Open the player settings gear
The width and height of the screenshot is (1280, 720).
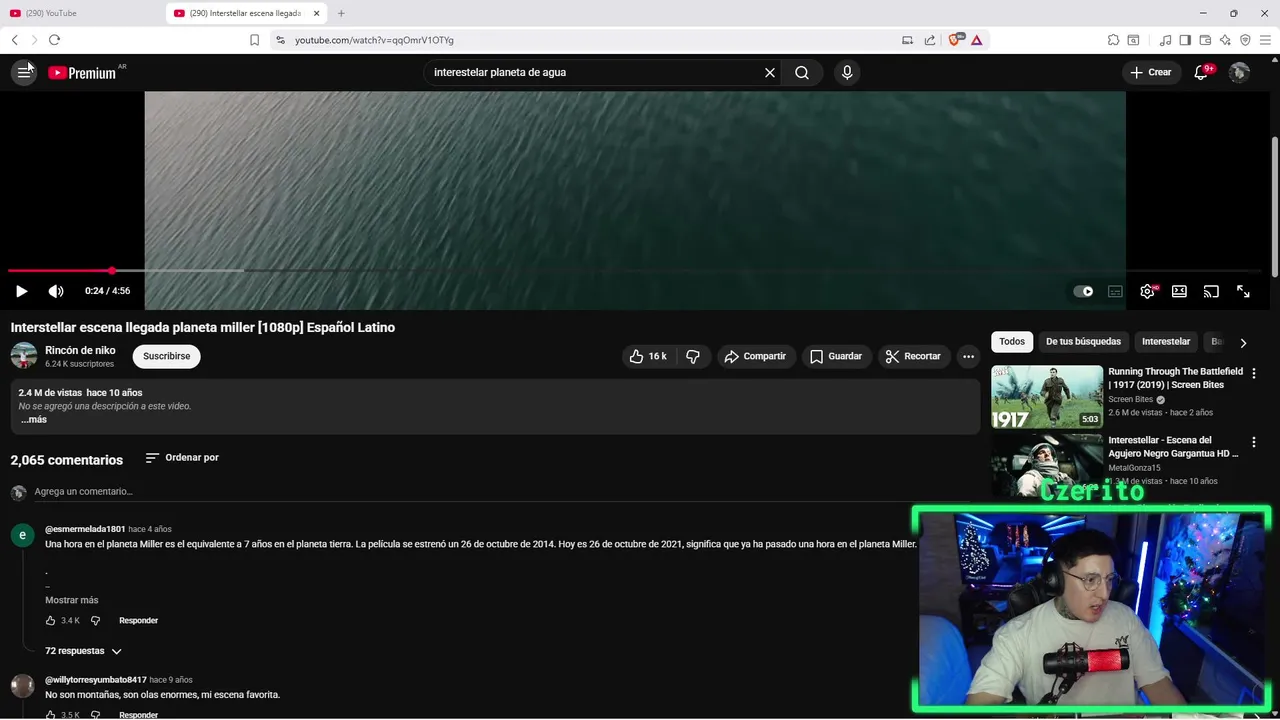1147,291
